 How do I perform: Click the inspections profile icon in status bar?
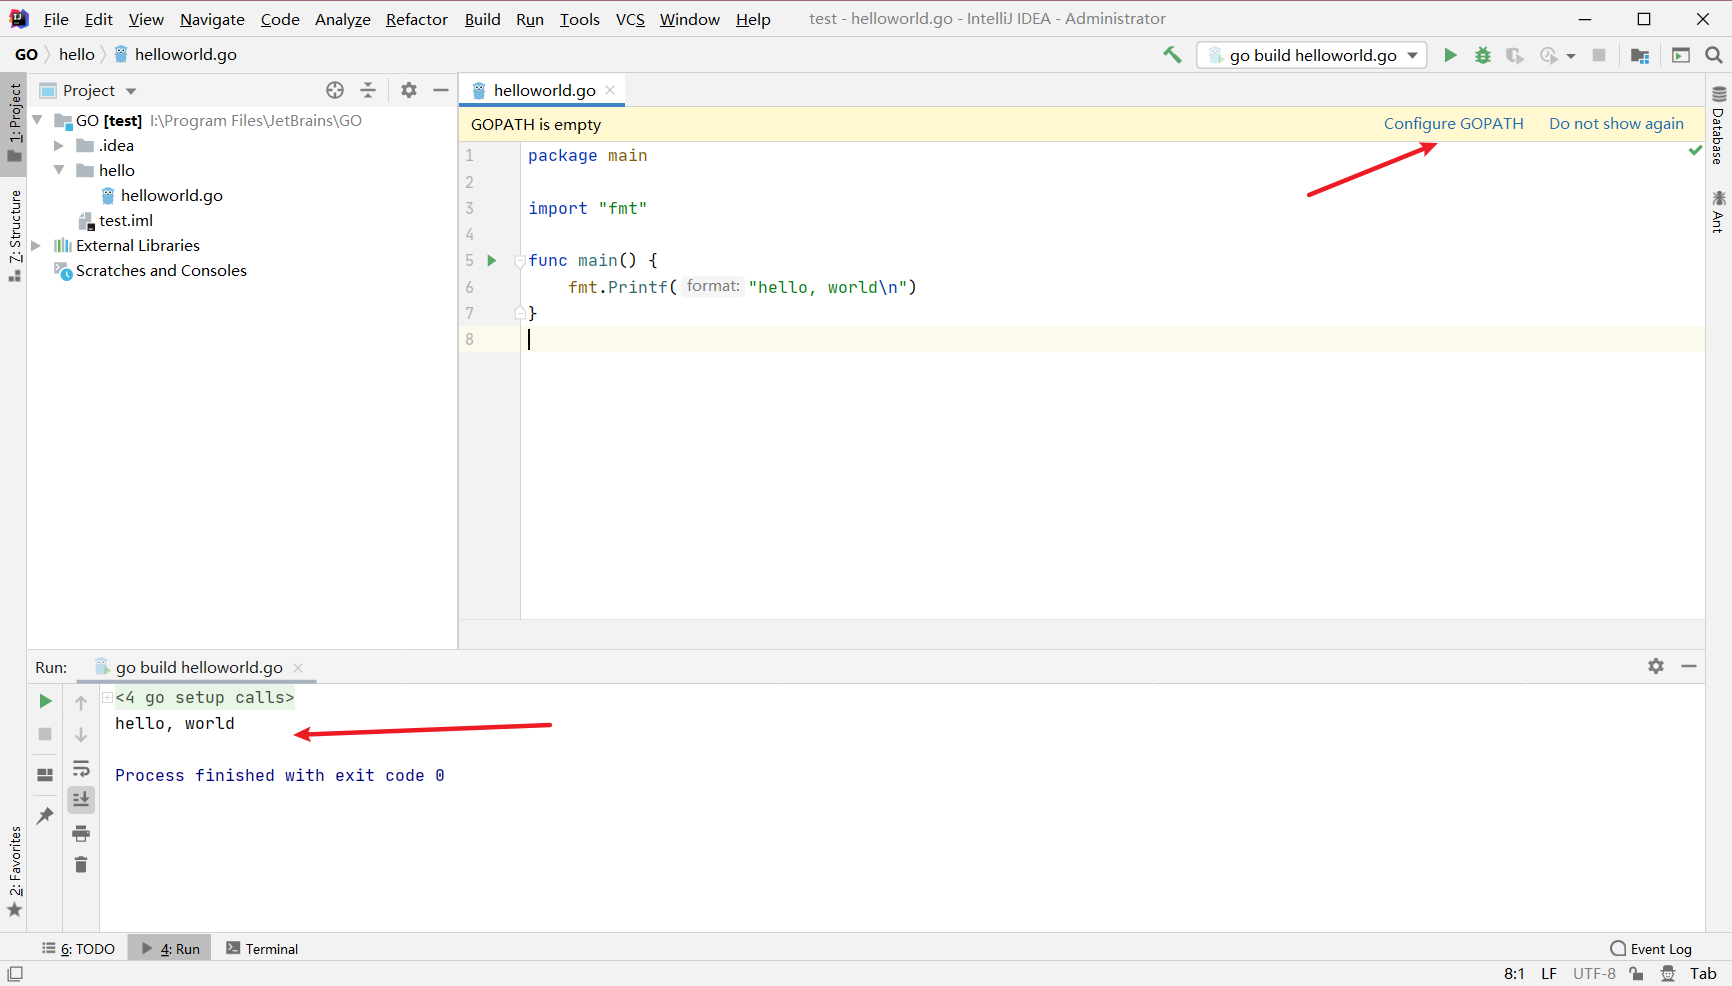coord(1667,973)
